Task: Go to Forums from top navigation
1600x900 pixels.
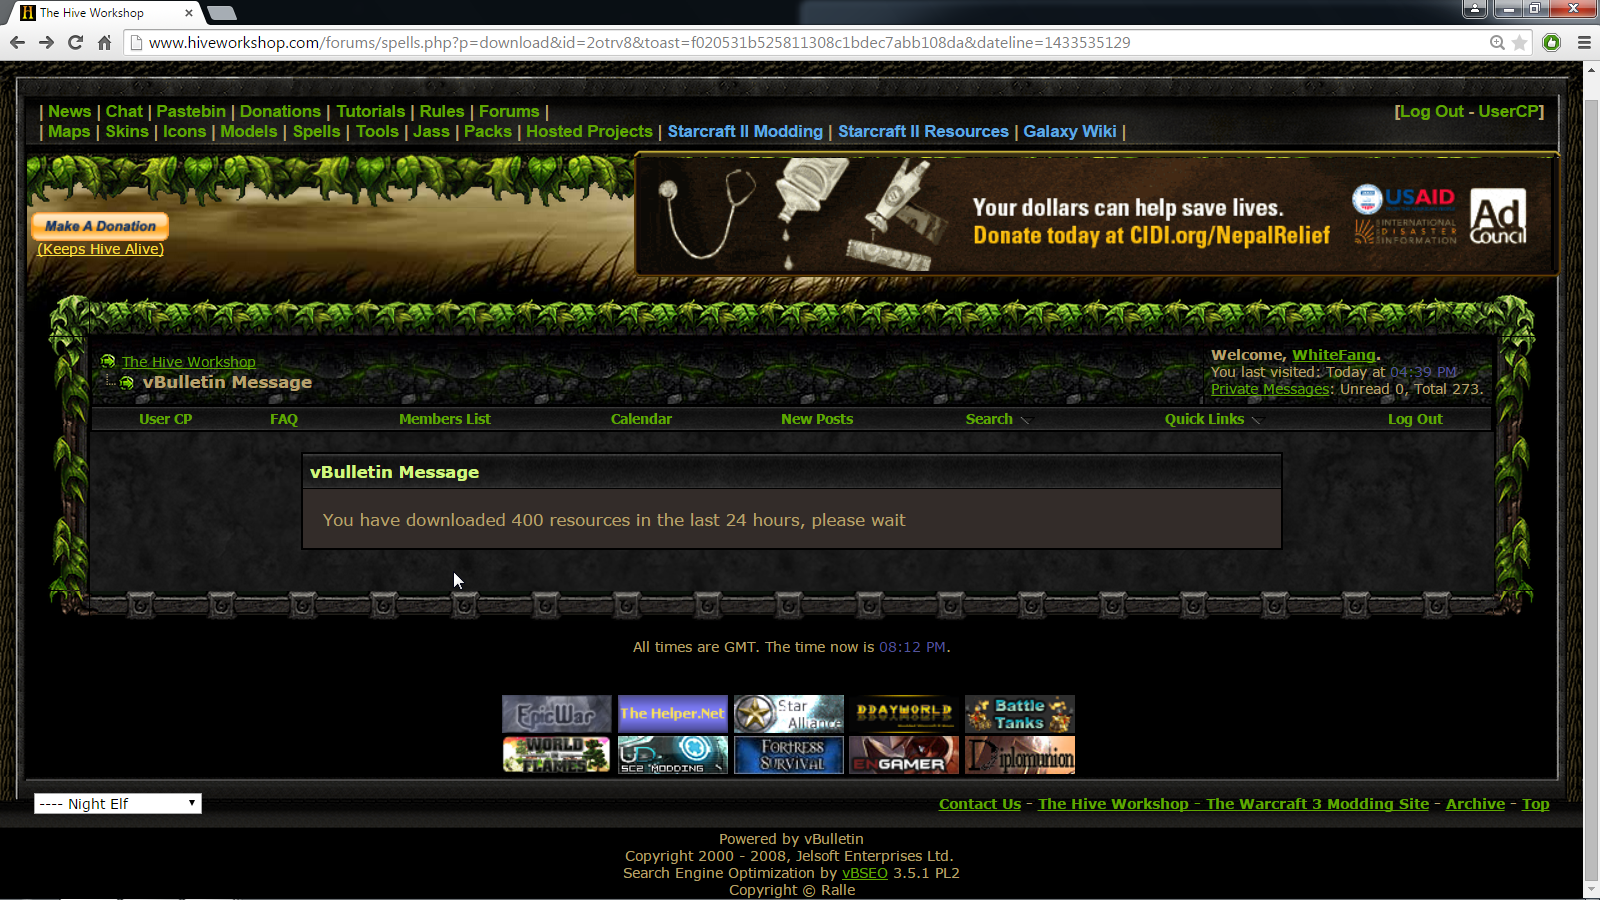Action: click(509, 111)
